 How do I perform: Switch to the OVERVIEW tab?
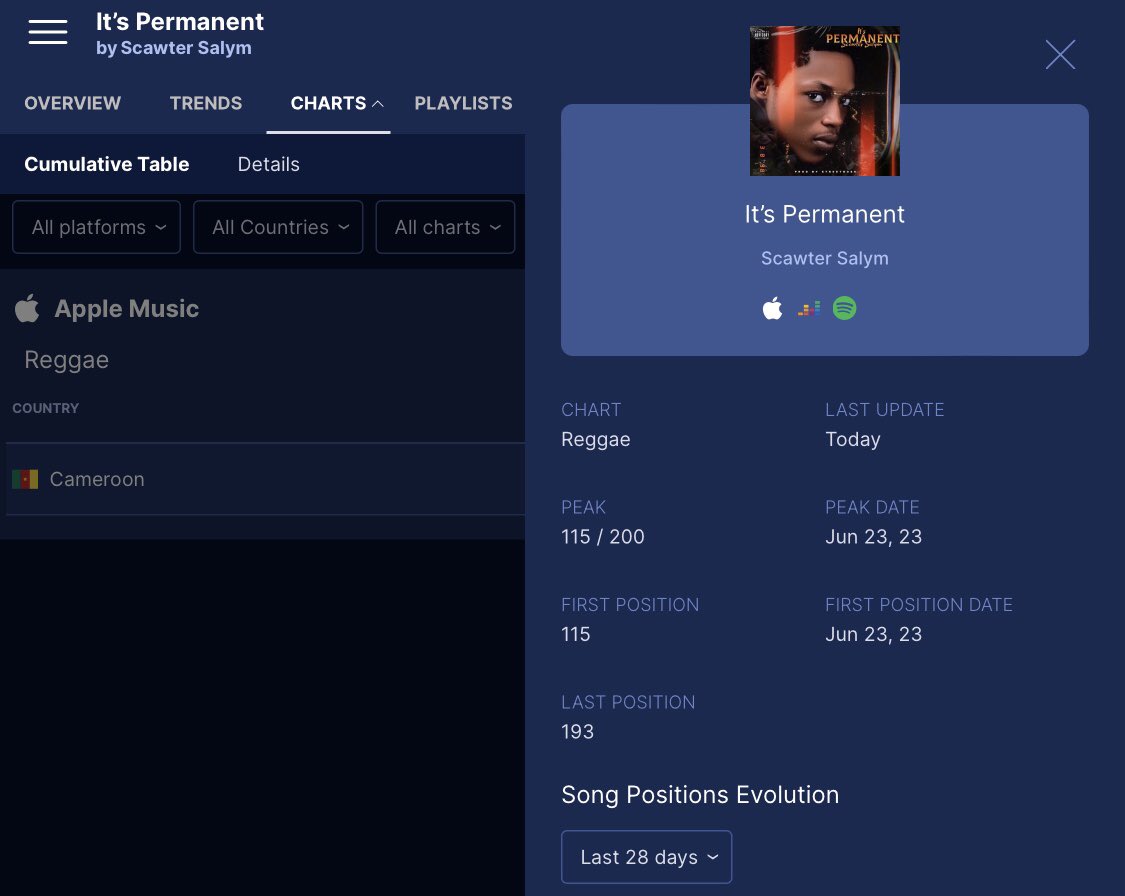pyautogui.click(x=72, y=103)
